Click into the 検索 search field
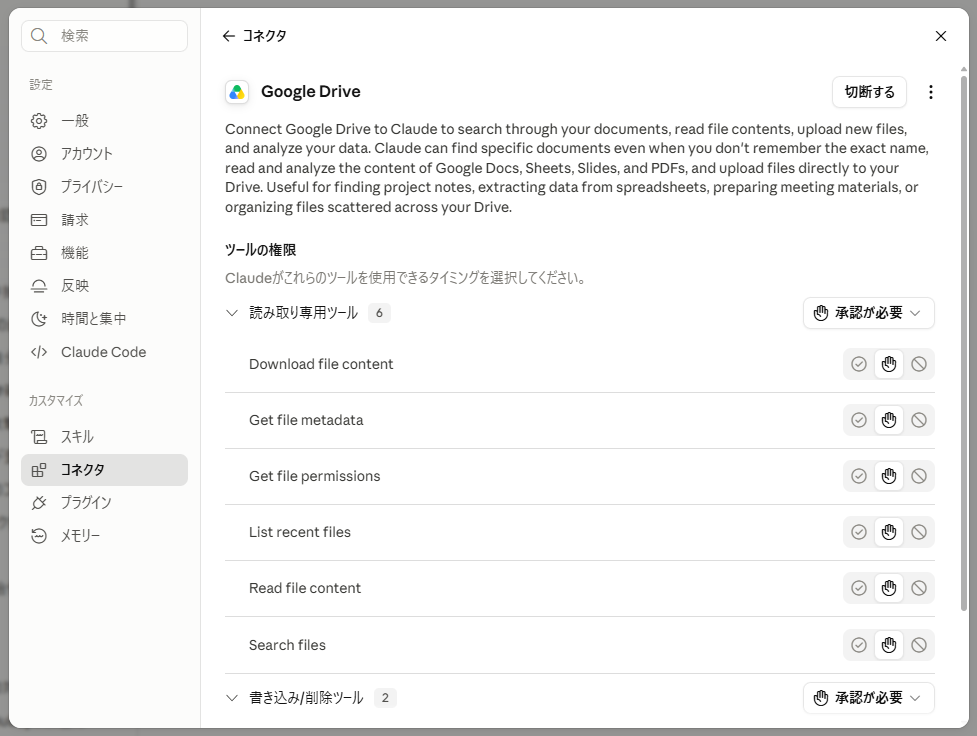This screenshot has width=977, height=736. click(104, 36)
